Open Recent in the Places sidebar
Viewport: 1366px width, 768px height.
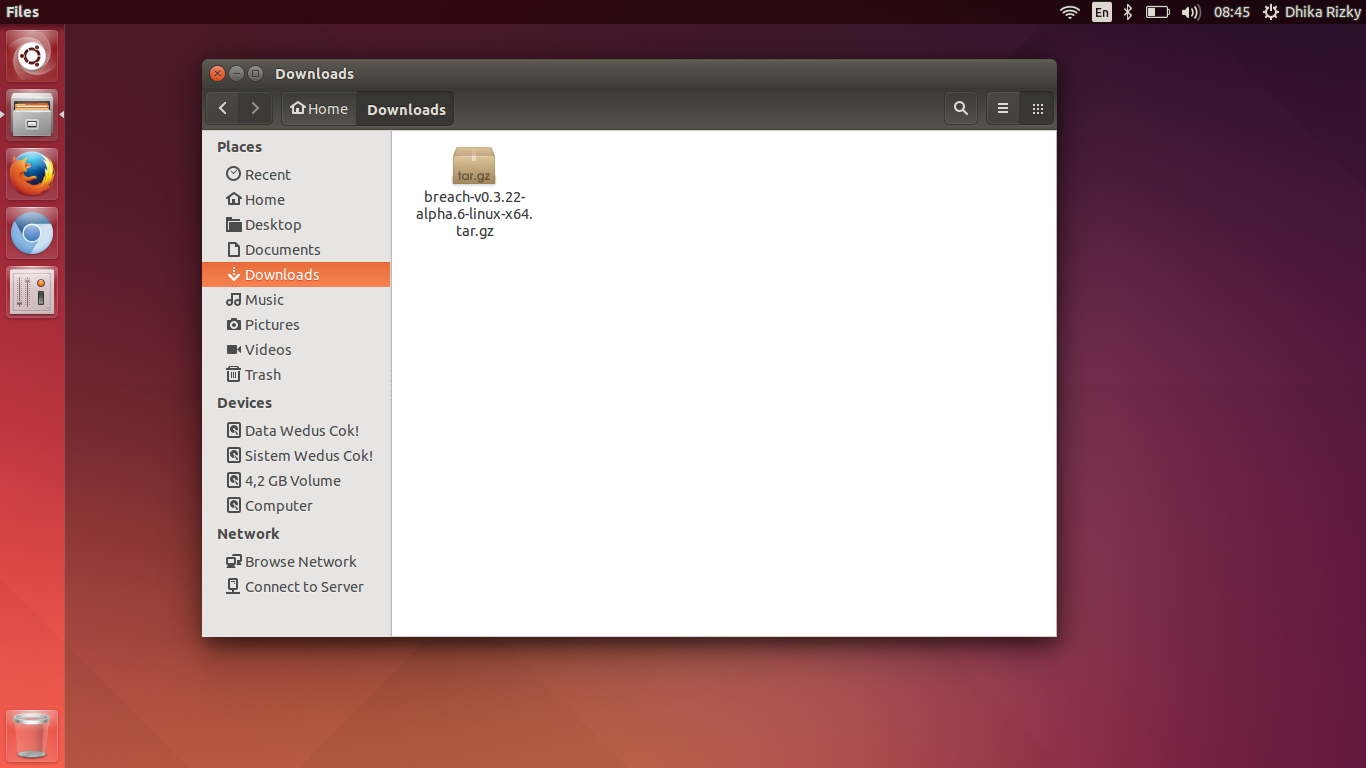[296, 174]
